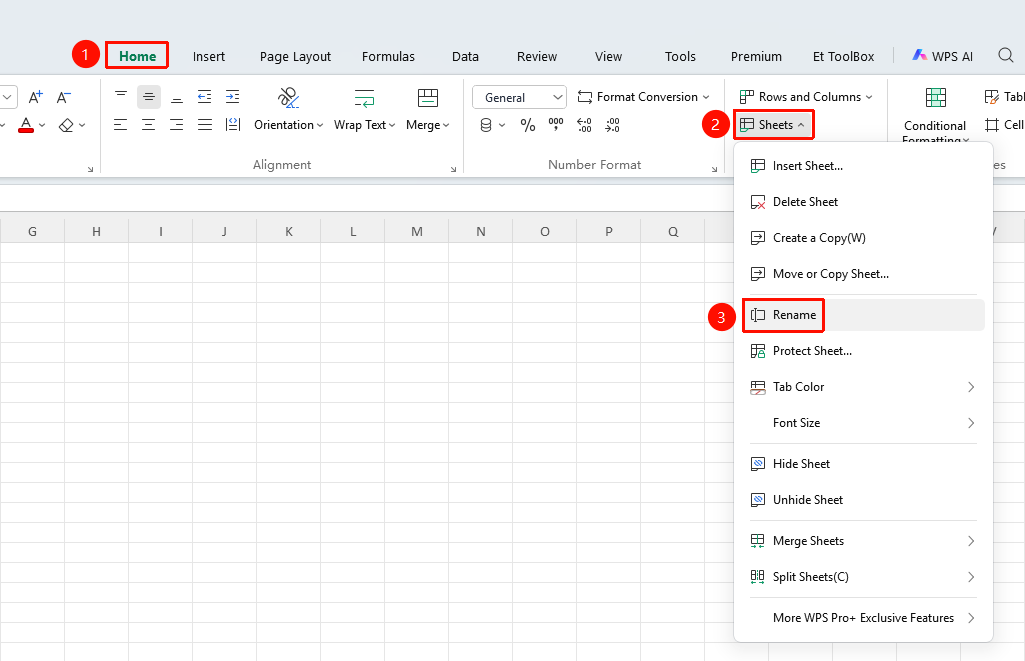1025x661 pixels.
Task: Click the Orientation text rotation icon
Action: pos(288,97)
